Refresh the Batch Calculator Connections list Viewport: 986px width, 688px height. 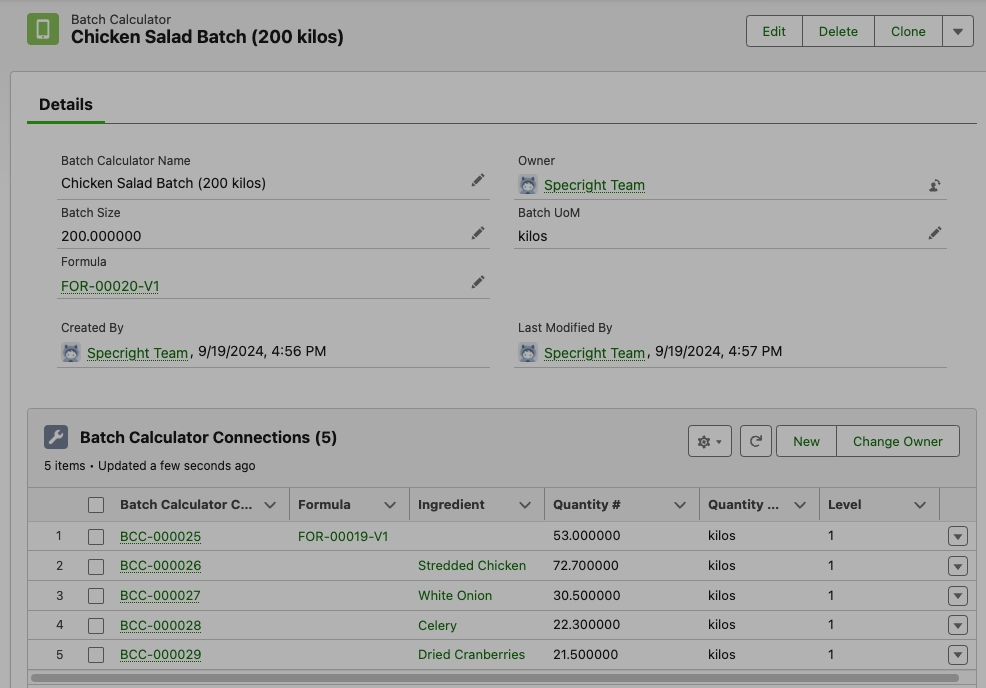tap(756, 441)
